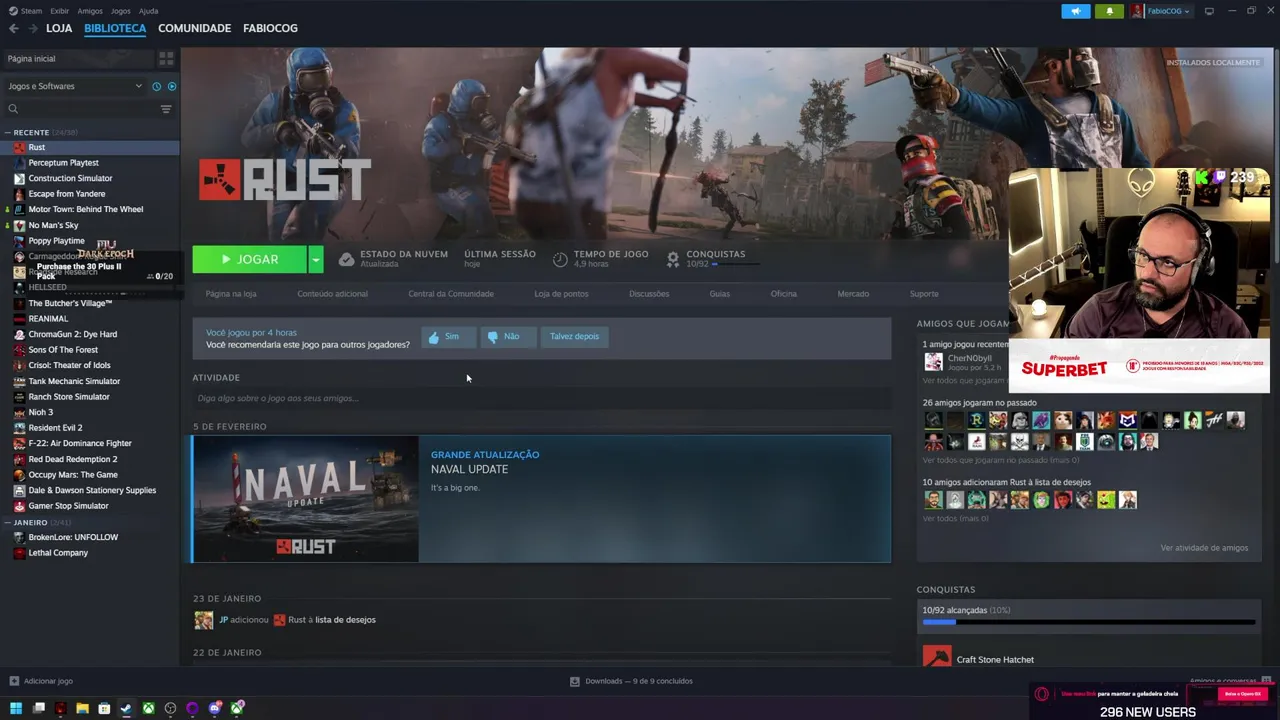
Task: Open the green notifications bell
Action: point(1109,11)
